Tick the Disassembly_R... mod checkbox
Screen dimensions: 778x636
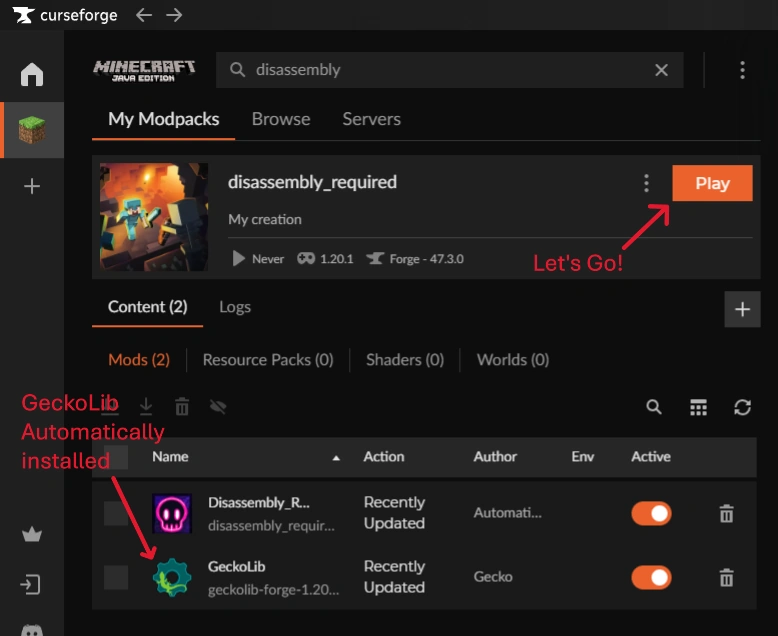[x=116, y=513]
